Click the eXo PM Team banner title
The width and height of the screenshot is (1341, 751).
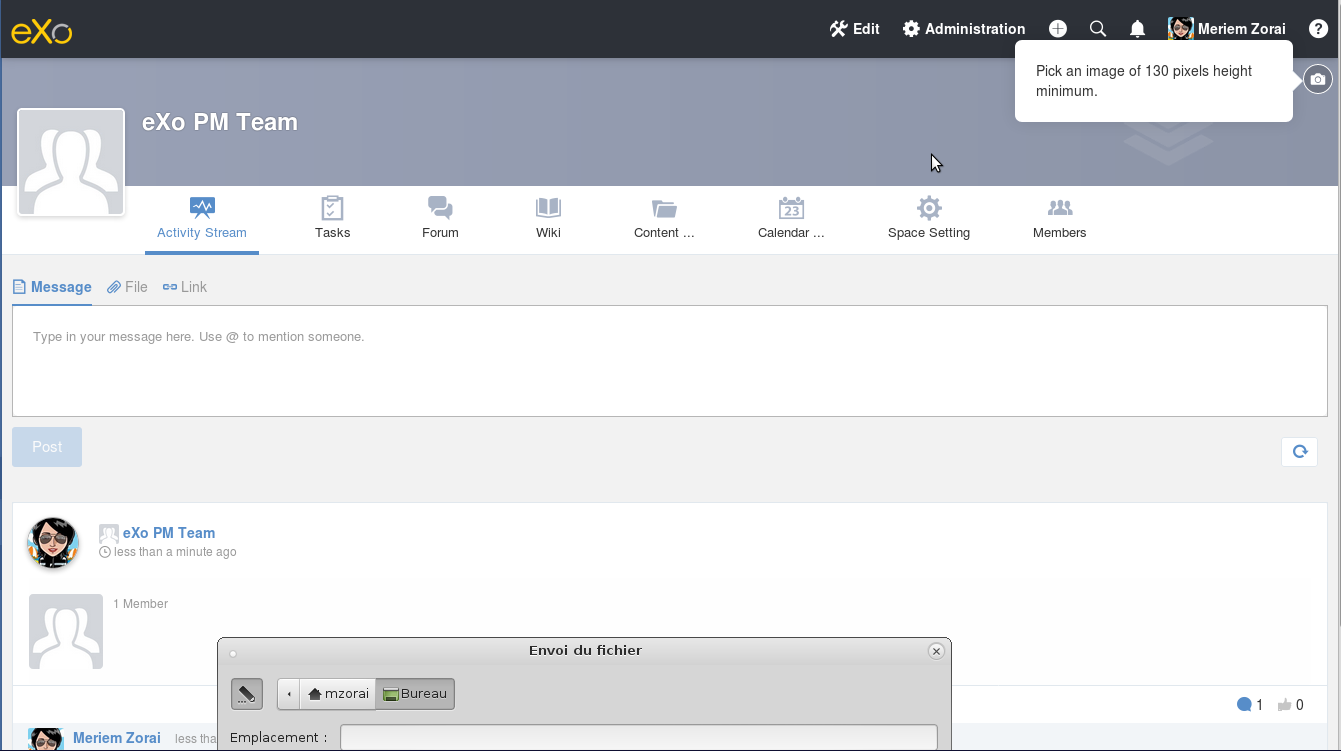coord(220,122)
